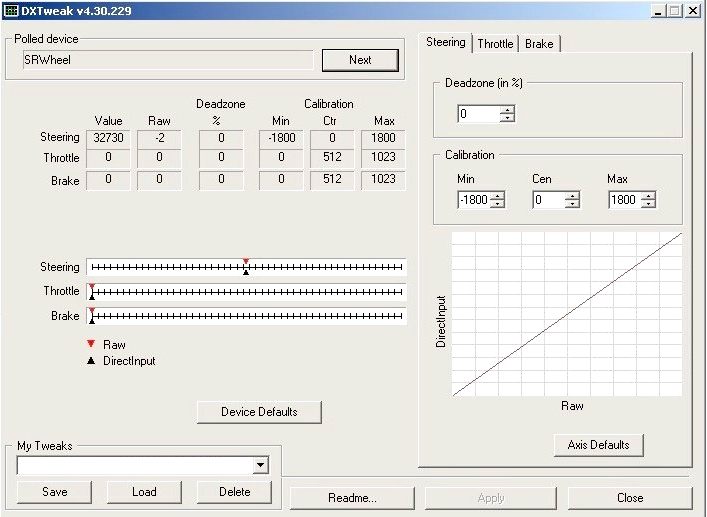Click the DXTweak title bar app icon
The width and height of the screenshot is (707, 517).
[10, 11]
